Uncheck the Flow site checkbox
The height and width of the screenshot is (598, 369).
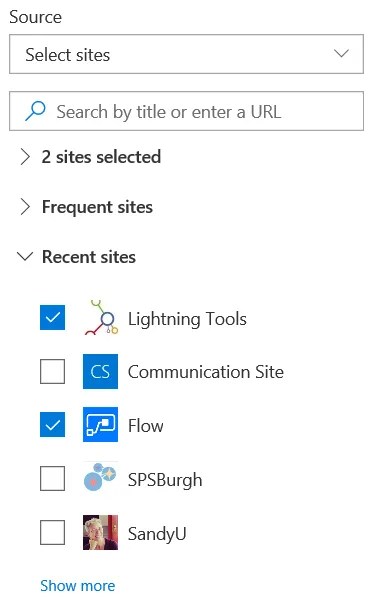click(53, 424)
